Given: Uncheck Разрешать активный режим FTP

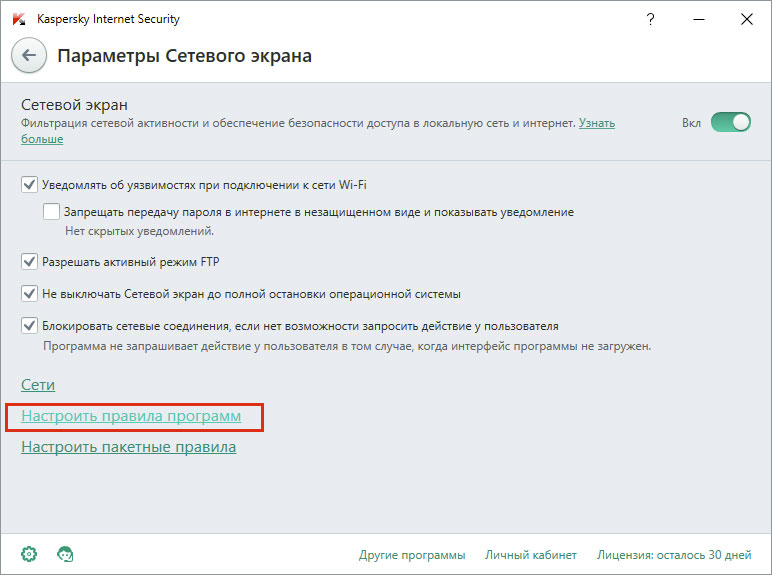Looking at the screenshot, I should pyautogui.click(x=30, y=261).
